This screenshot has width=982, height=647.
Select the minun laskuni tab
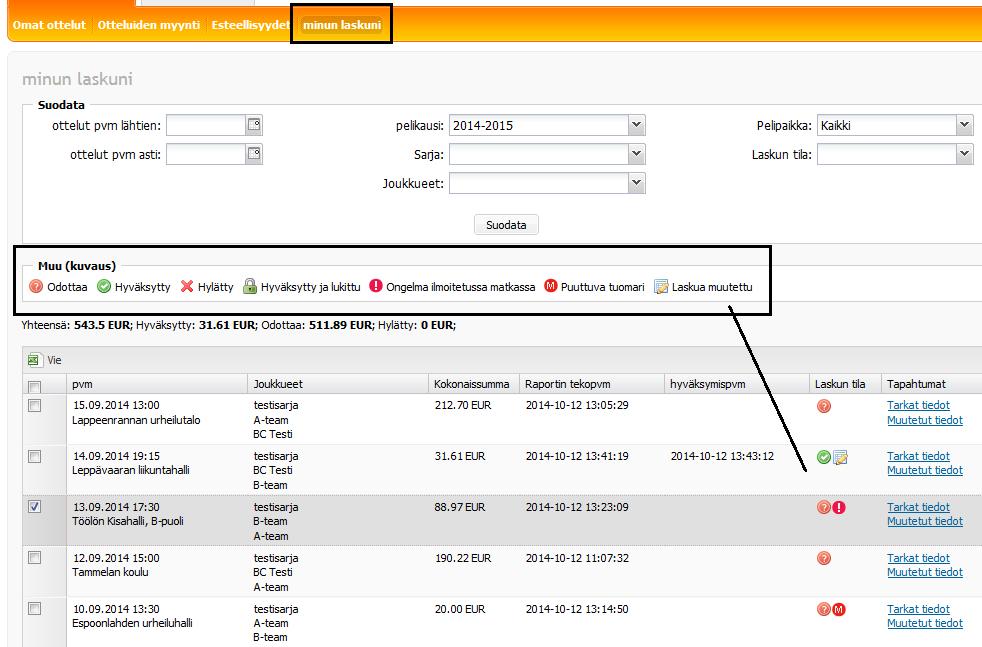[342, 25]
